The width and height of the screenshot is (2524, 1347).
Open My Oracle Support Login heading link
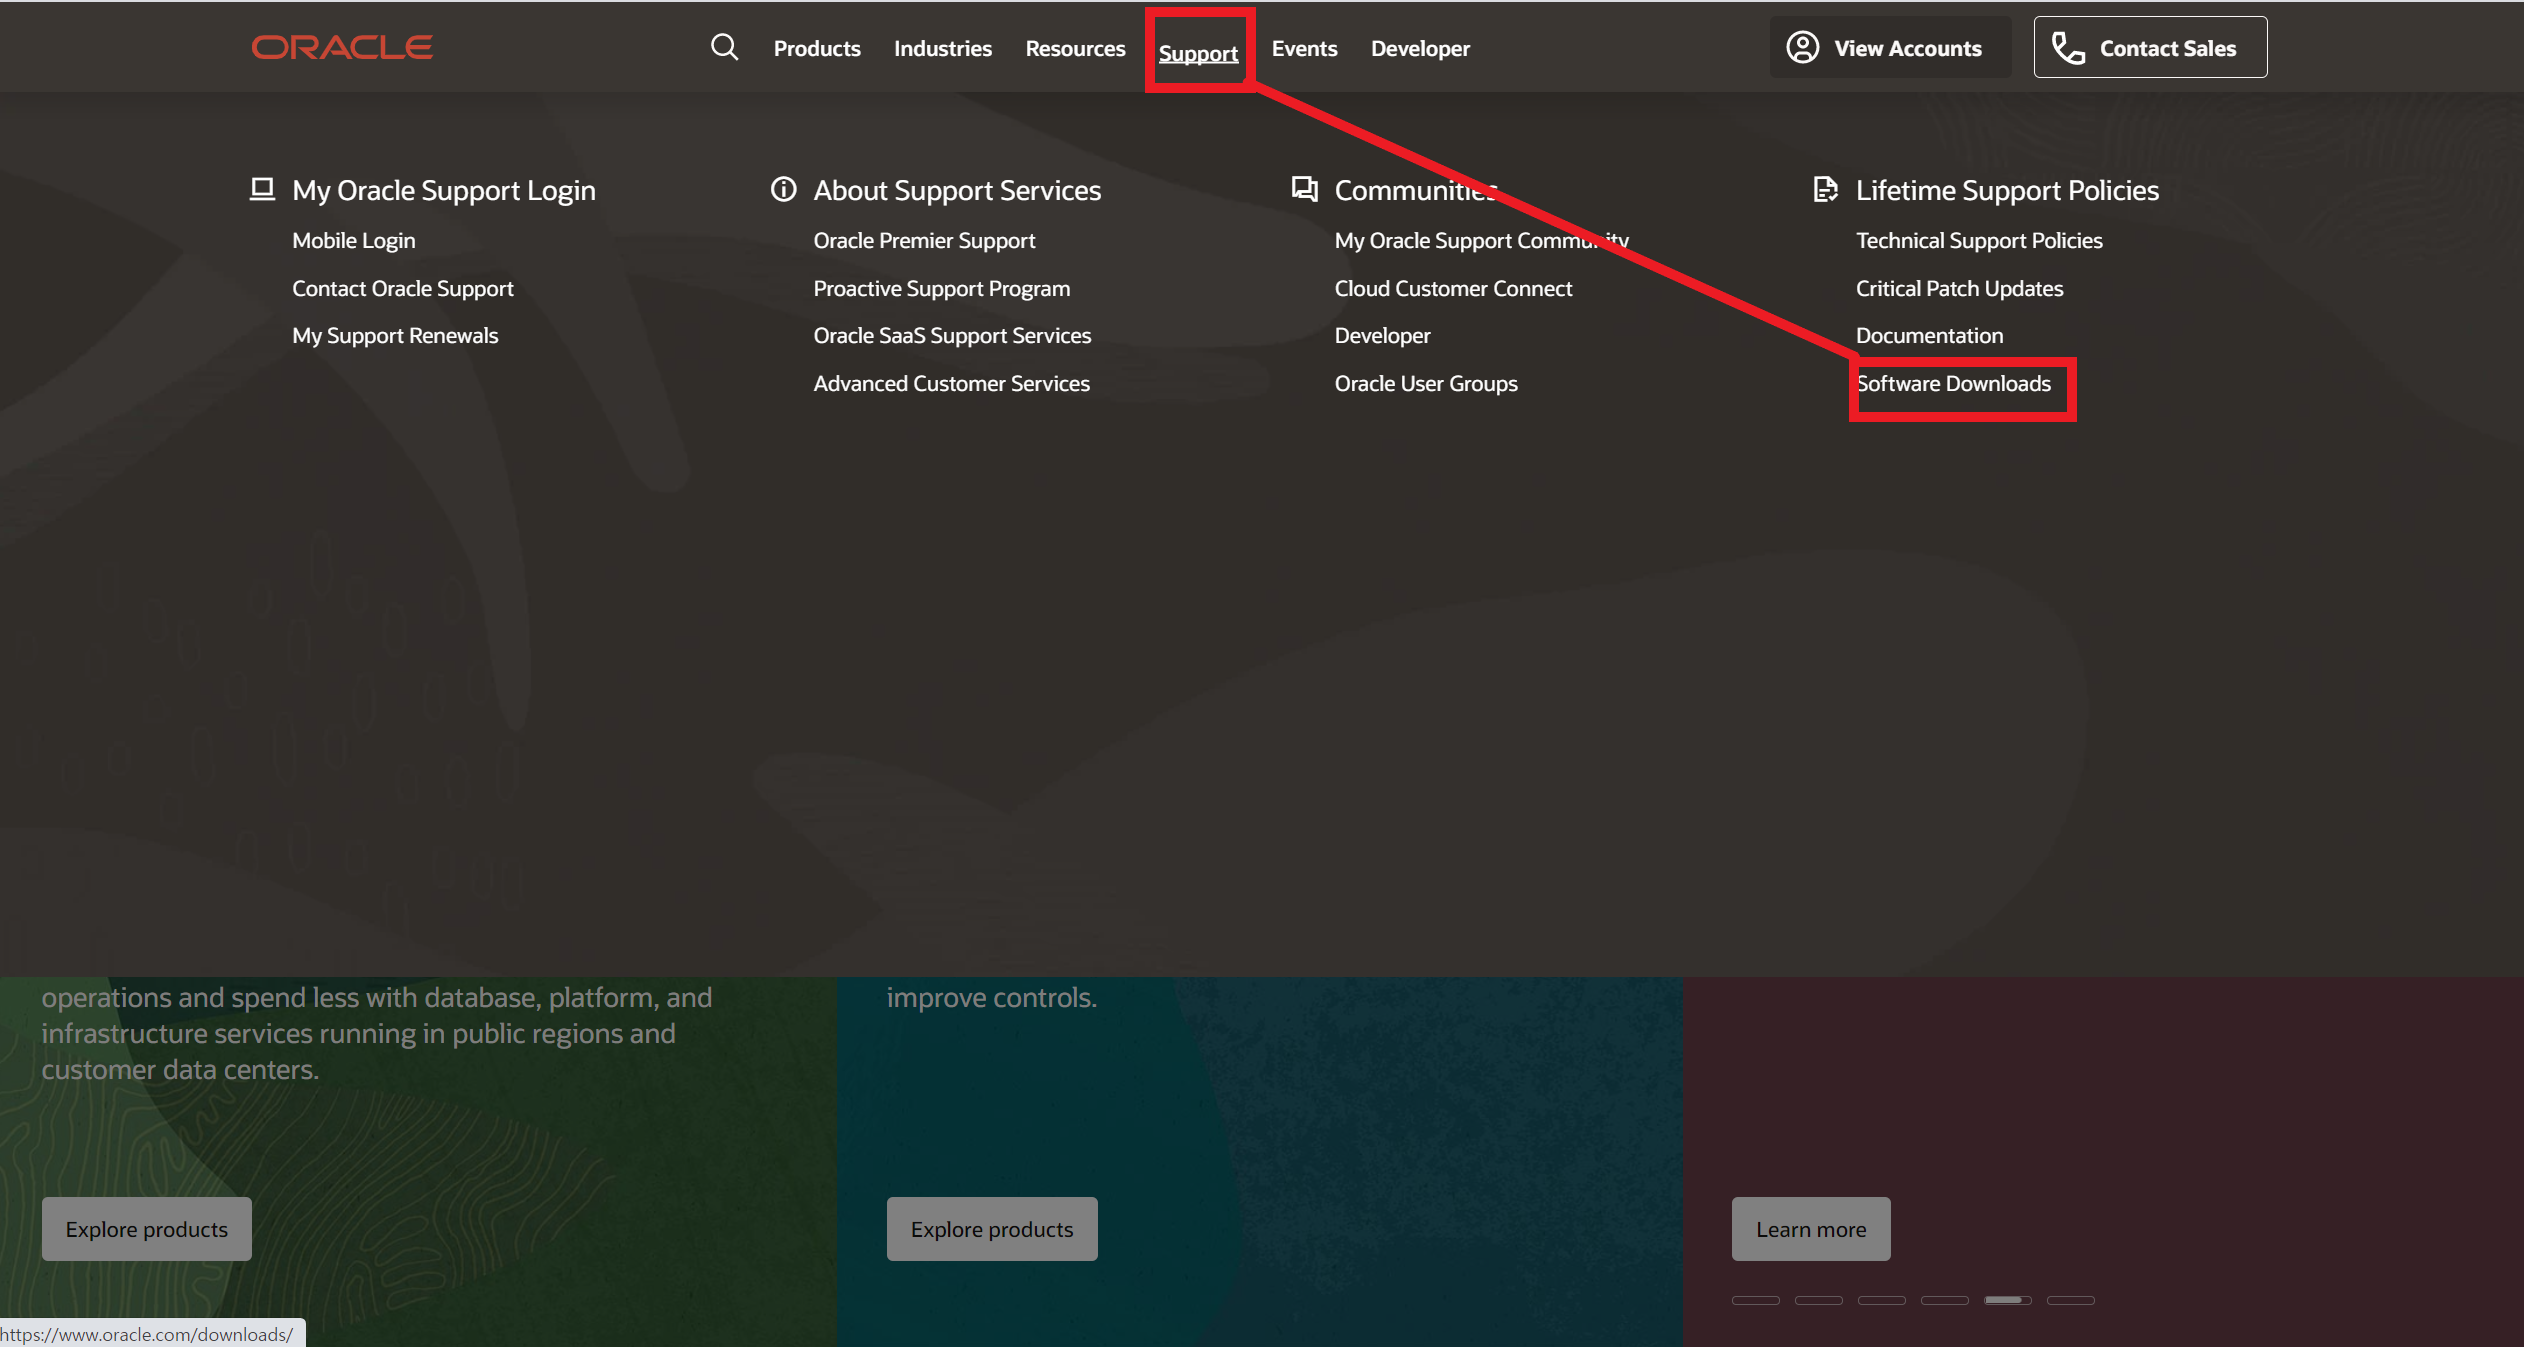pyautogui.click(x=444, y=190)
